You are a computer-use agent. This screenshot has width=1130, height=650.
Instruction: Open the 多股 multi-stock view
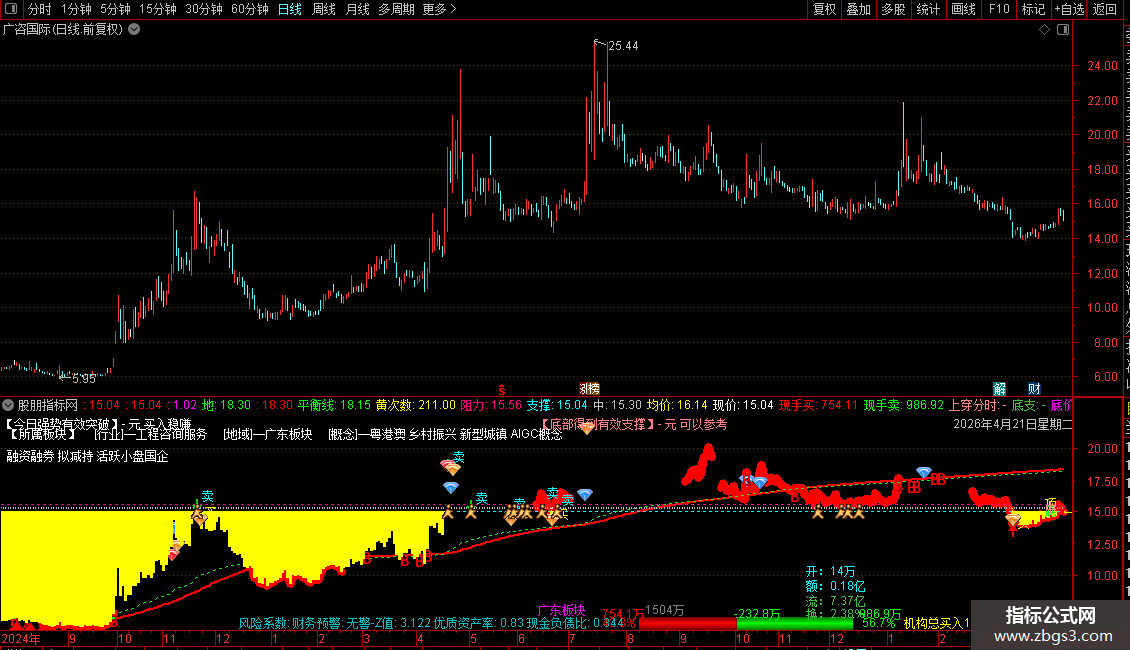[x=894, y=9]
